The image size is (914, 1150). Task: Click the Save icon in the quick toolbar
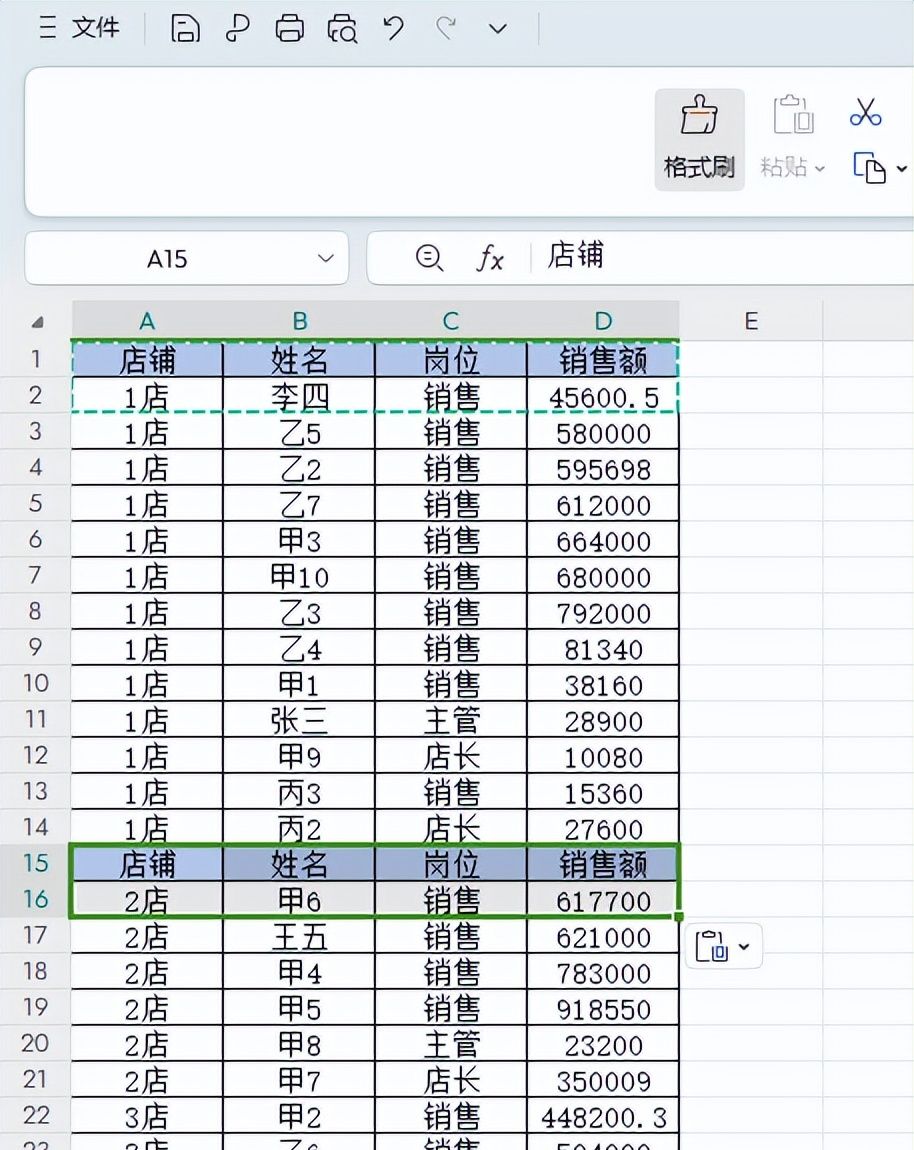[x=183, y=30]
